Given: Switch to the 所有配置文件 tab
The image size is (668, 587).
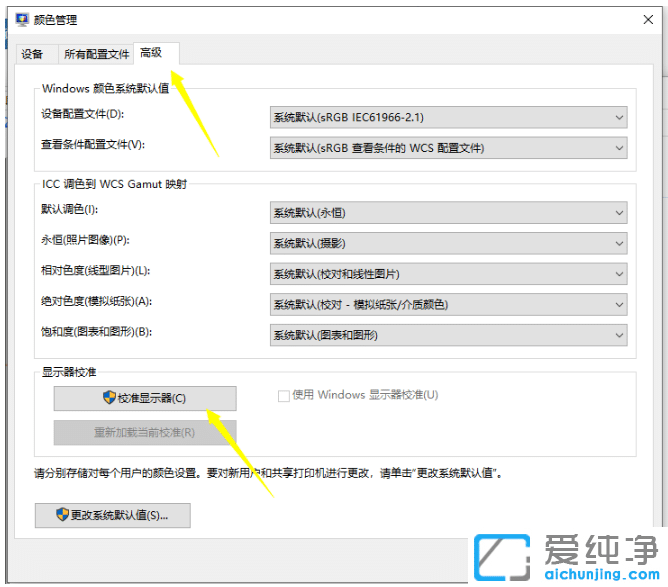Looking at the screenshot, I should tap(96, 54).
